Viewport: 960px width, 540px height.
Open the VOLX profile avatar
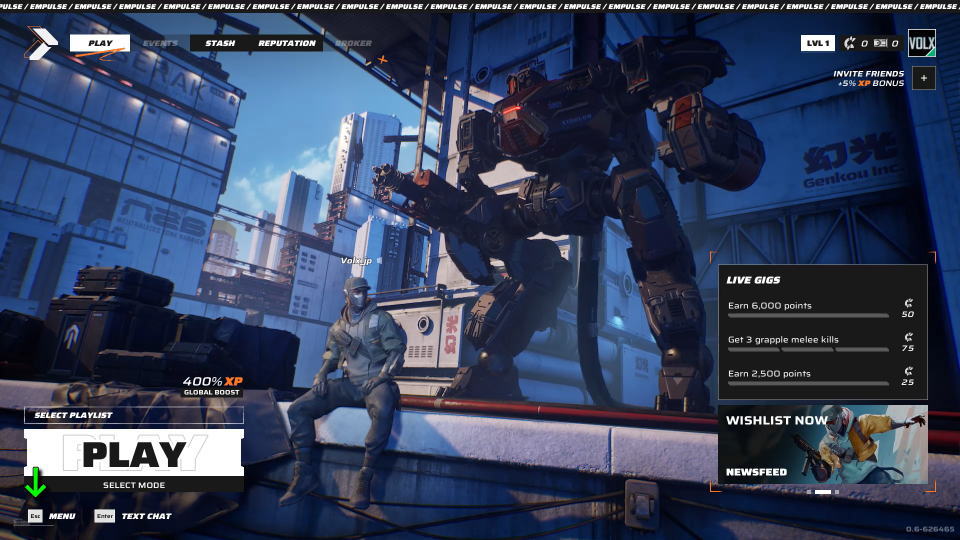click(x=921, y=43)
